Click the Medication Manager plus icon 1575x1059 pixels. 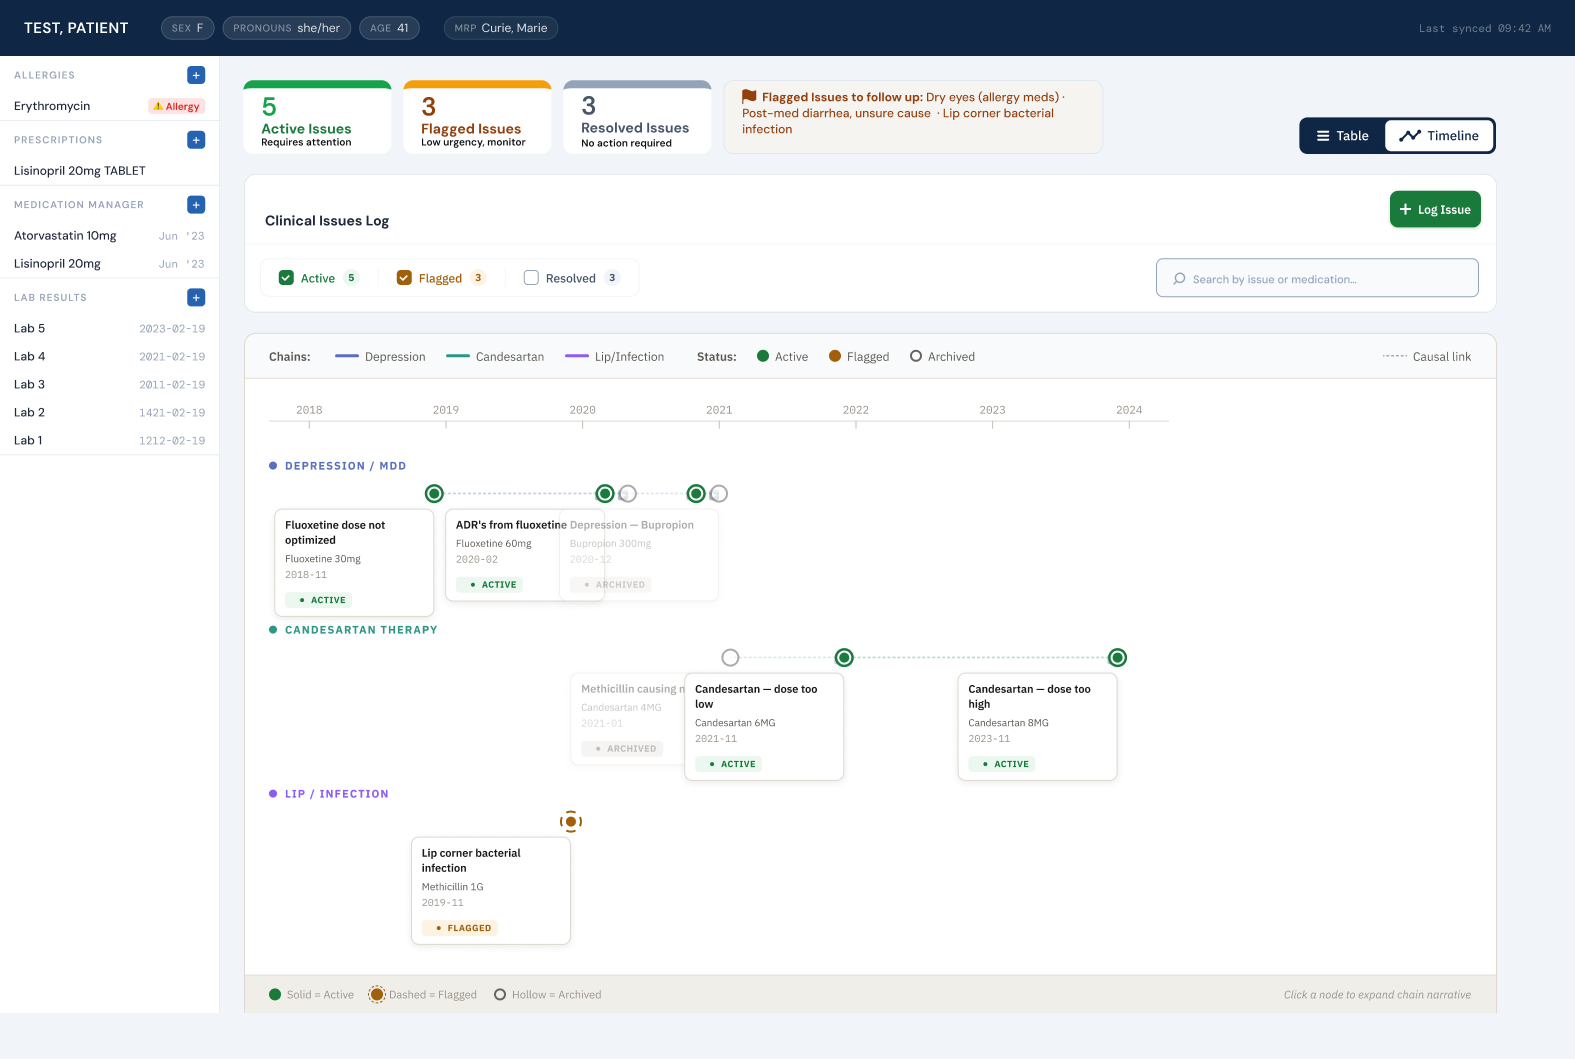196,205
